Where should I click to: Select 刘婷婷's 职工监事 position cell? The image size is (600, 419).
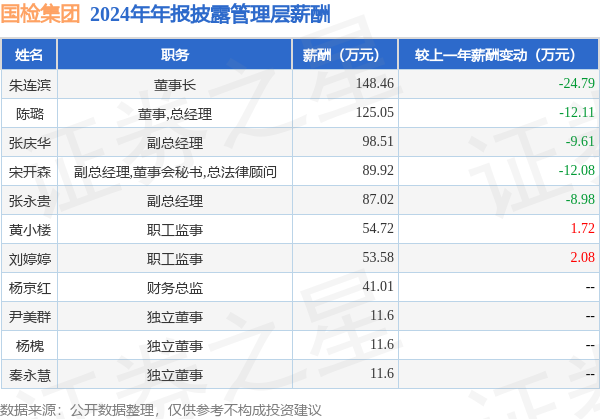click(x=175, y=259)
